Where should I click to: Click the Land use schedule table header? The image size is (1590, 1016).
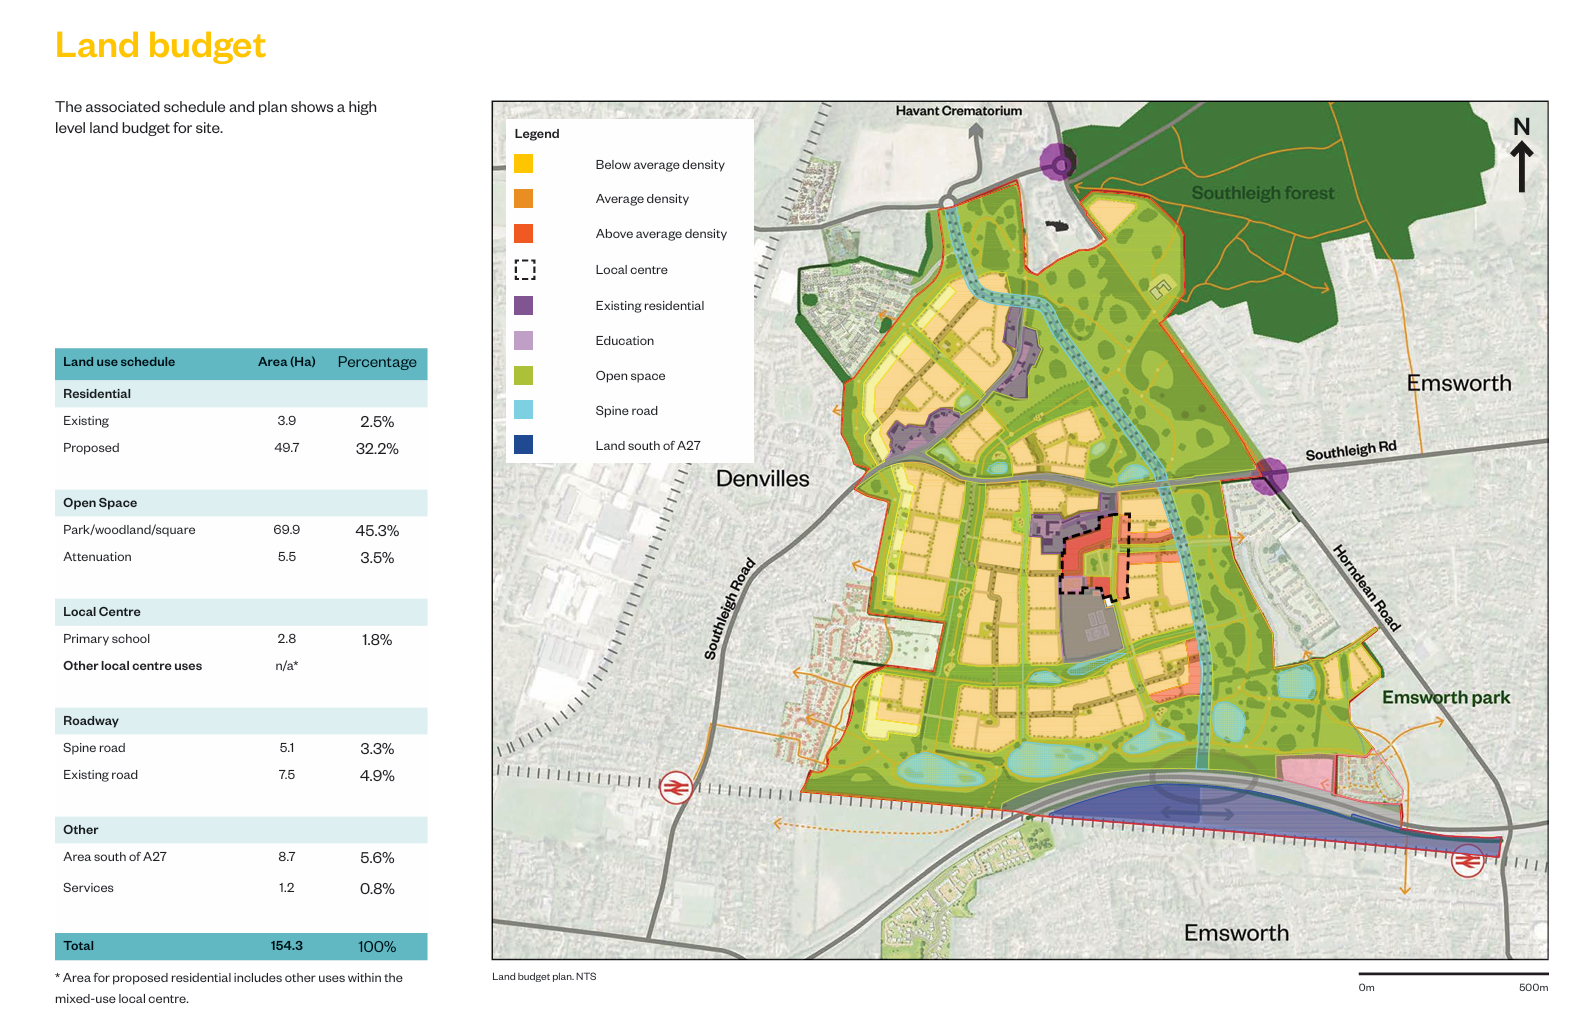[119, 362]
